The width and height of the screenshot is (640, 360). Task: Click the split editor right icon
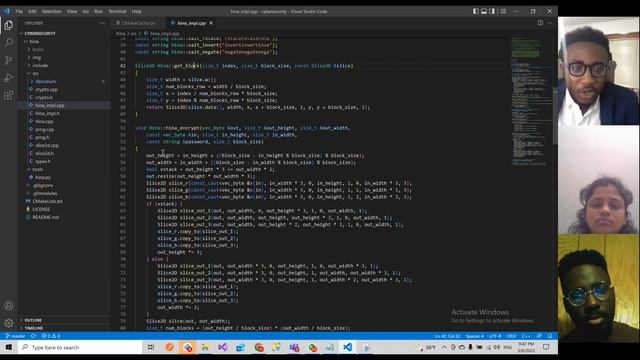coord(540,23)
